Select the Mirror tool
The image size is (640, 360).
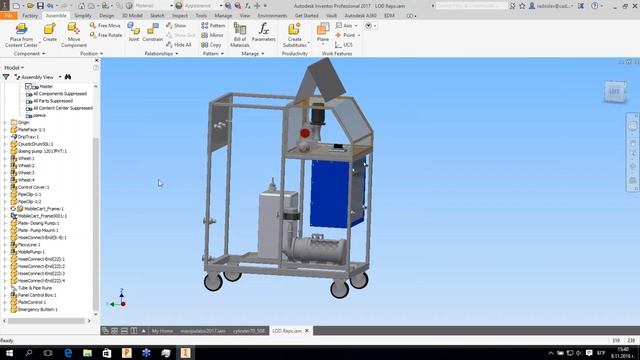point(212,35)
